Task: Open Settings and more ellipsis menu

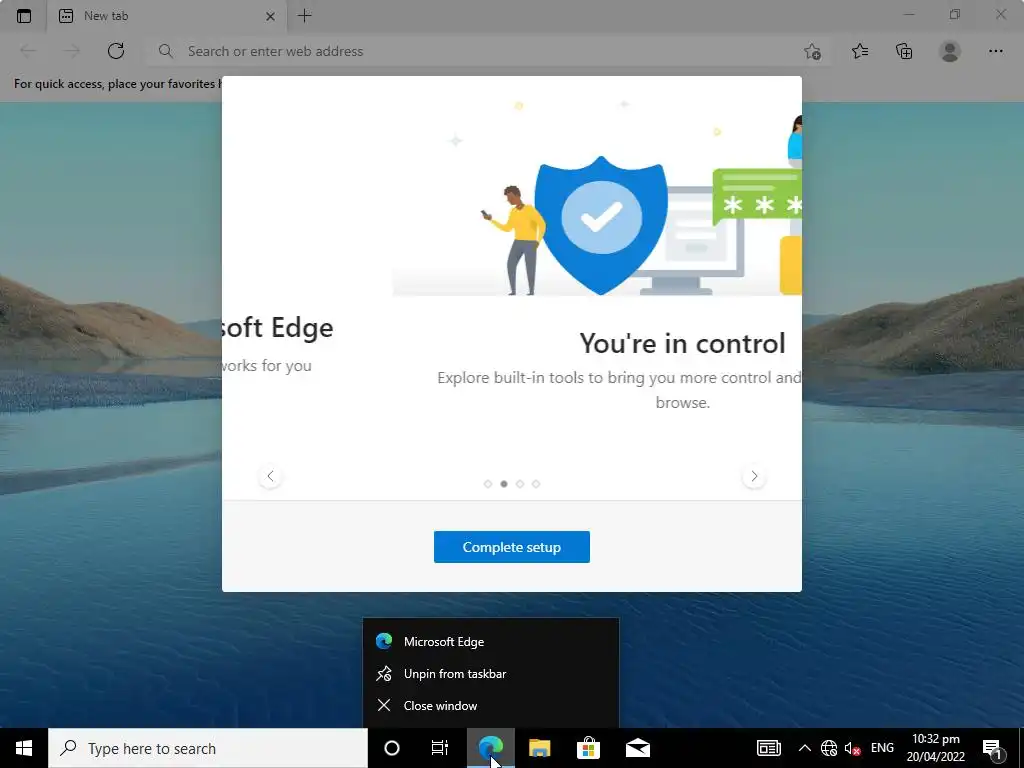Action: tap(995, 51)
